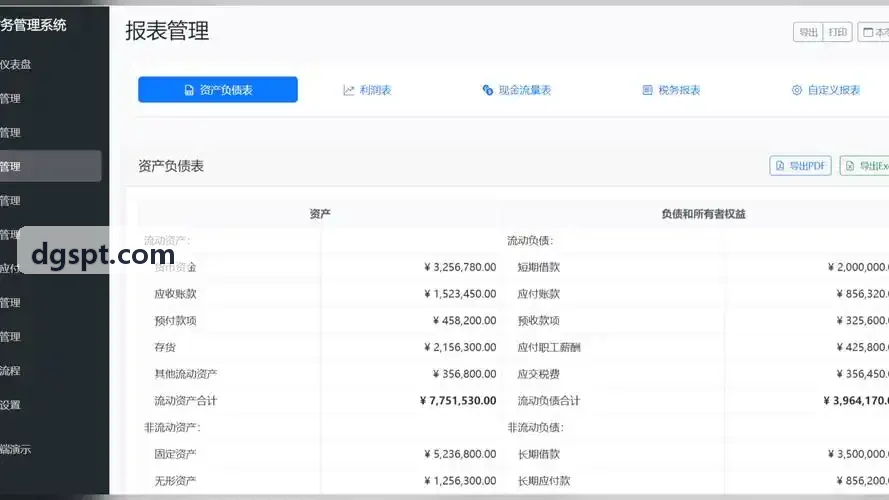
Task: Click the gear icon beside 自定义报表
Action: [797, 90]
